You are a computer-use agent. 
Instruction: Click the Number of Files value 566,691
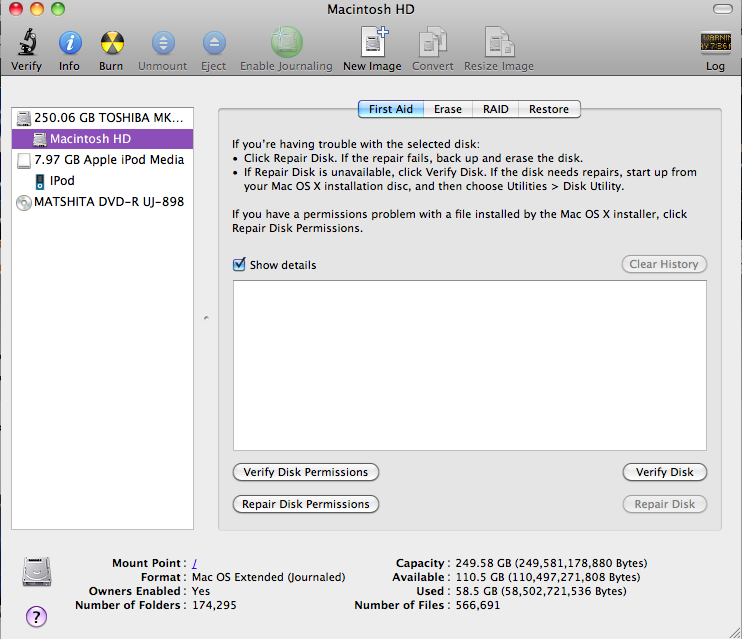(477, 605)
